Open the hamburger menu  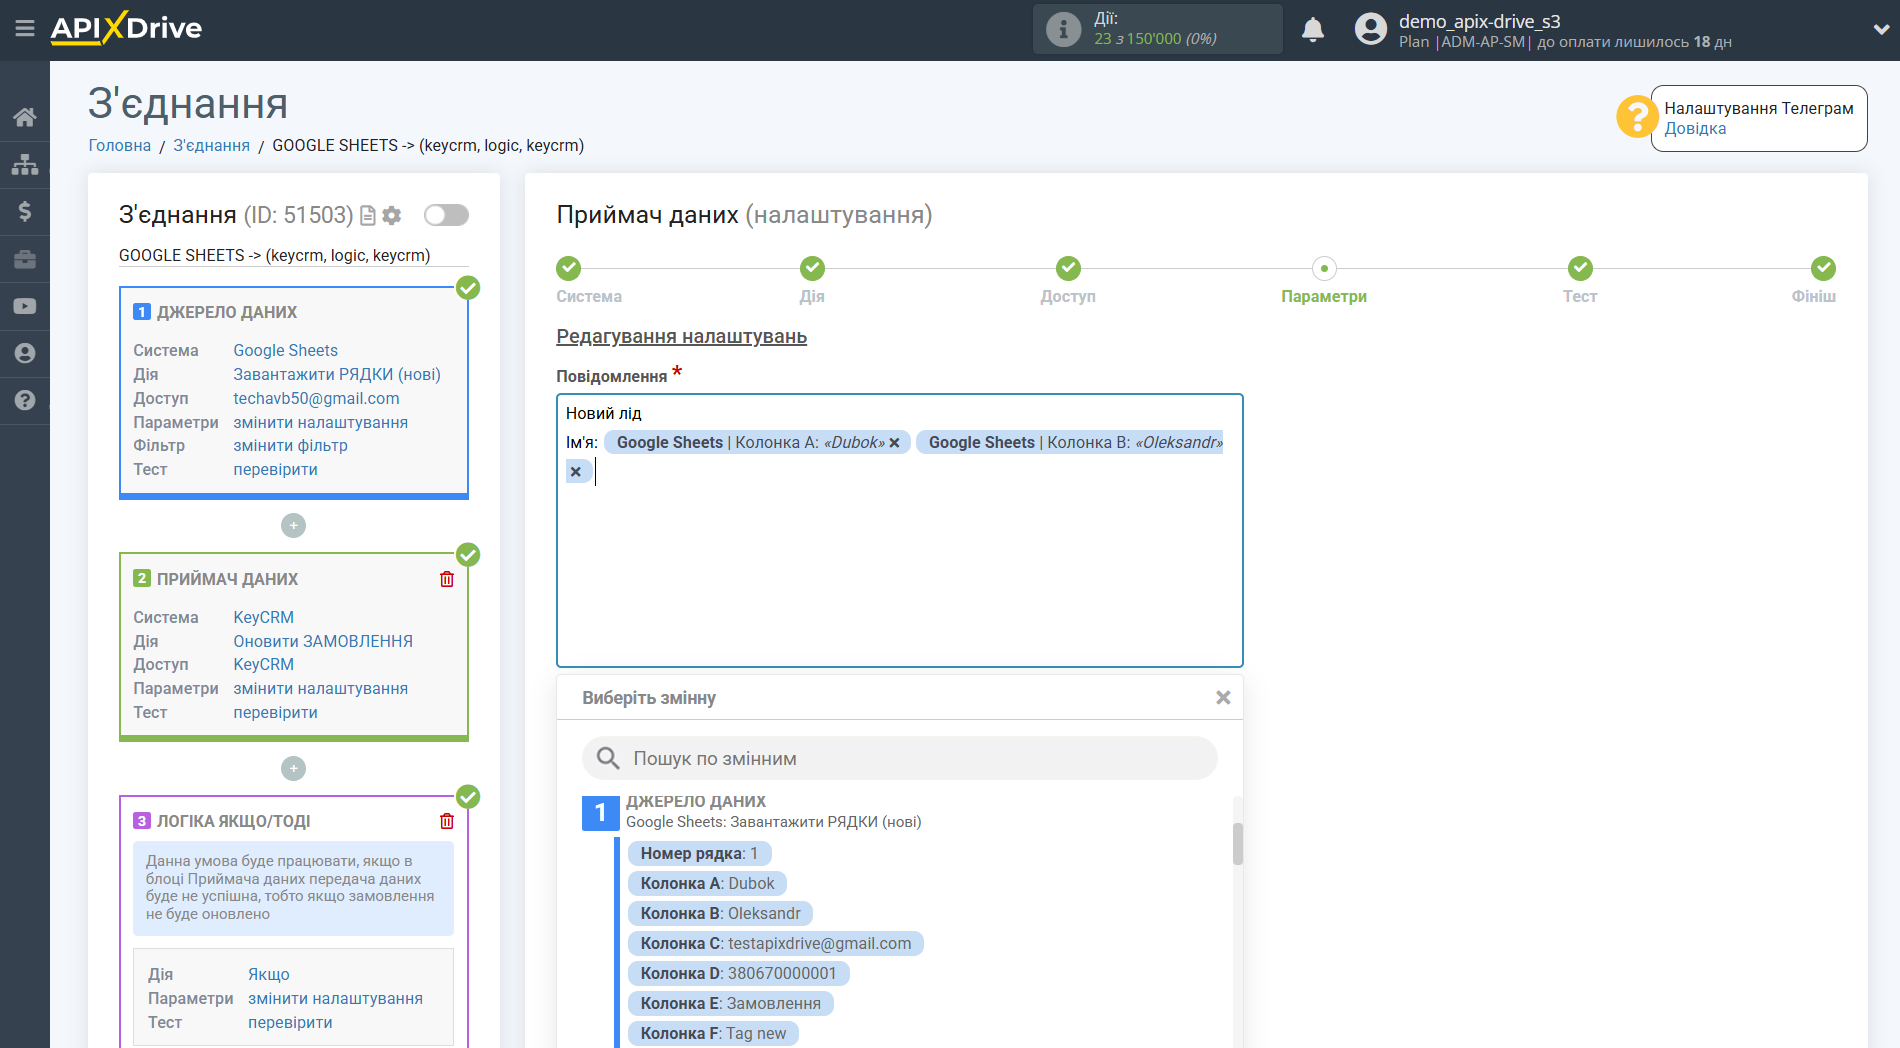25,29
